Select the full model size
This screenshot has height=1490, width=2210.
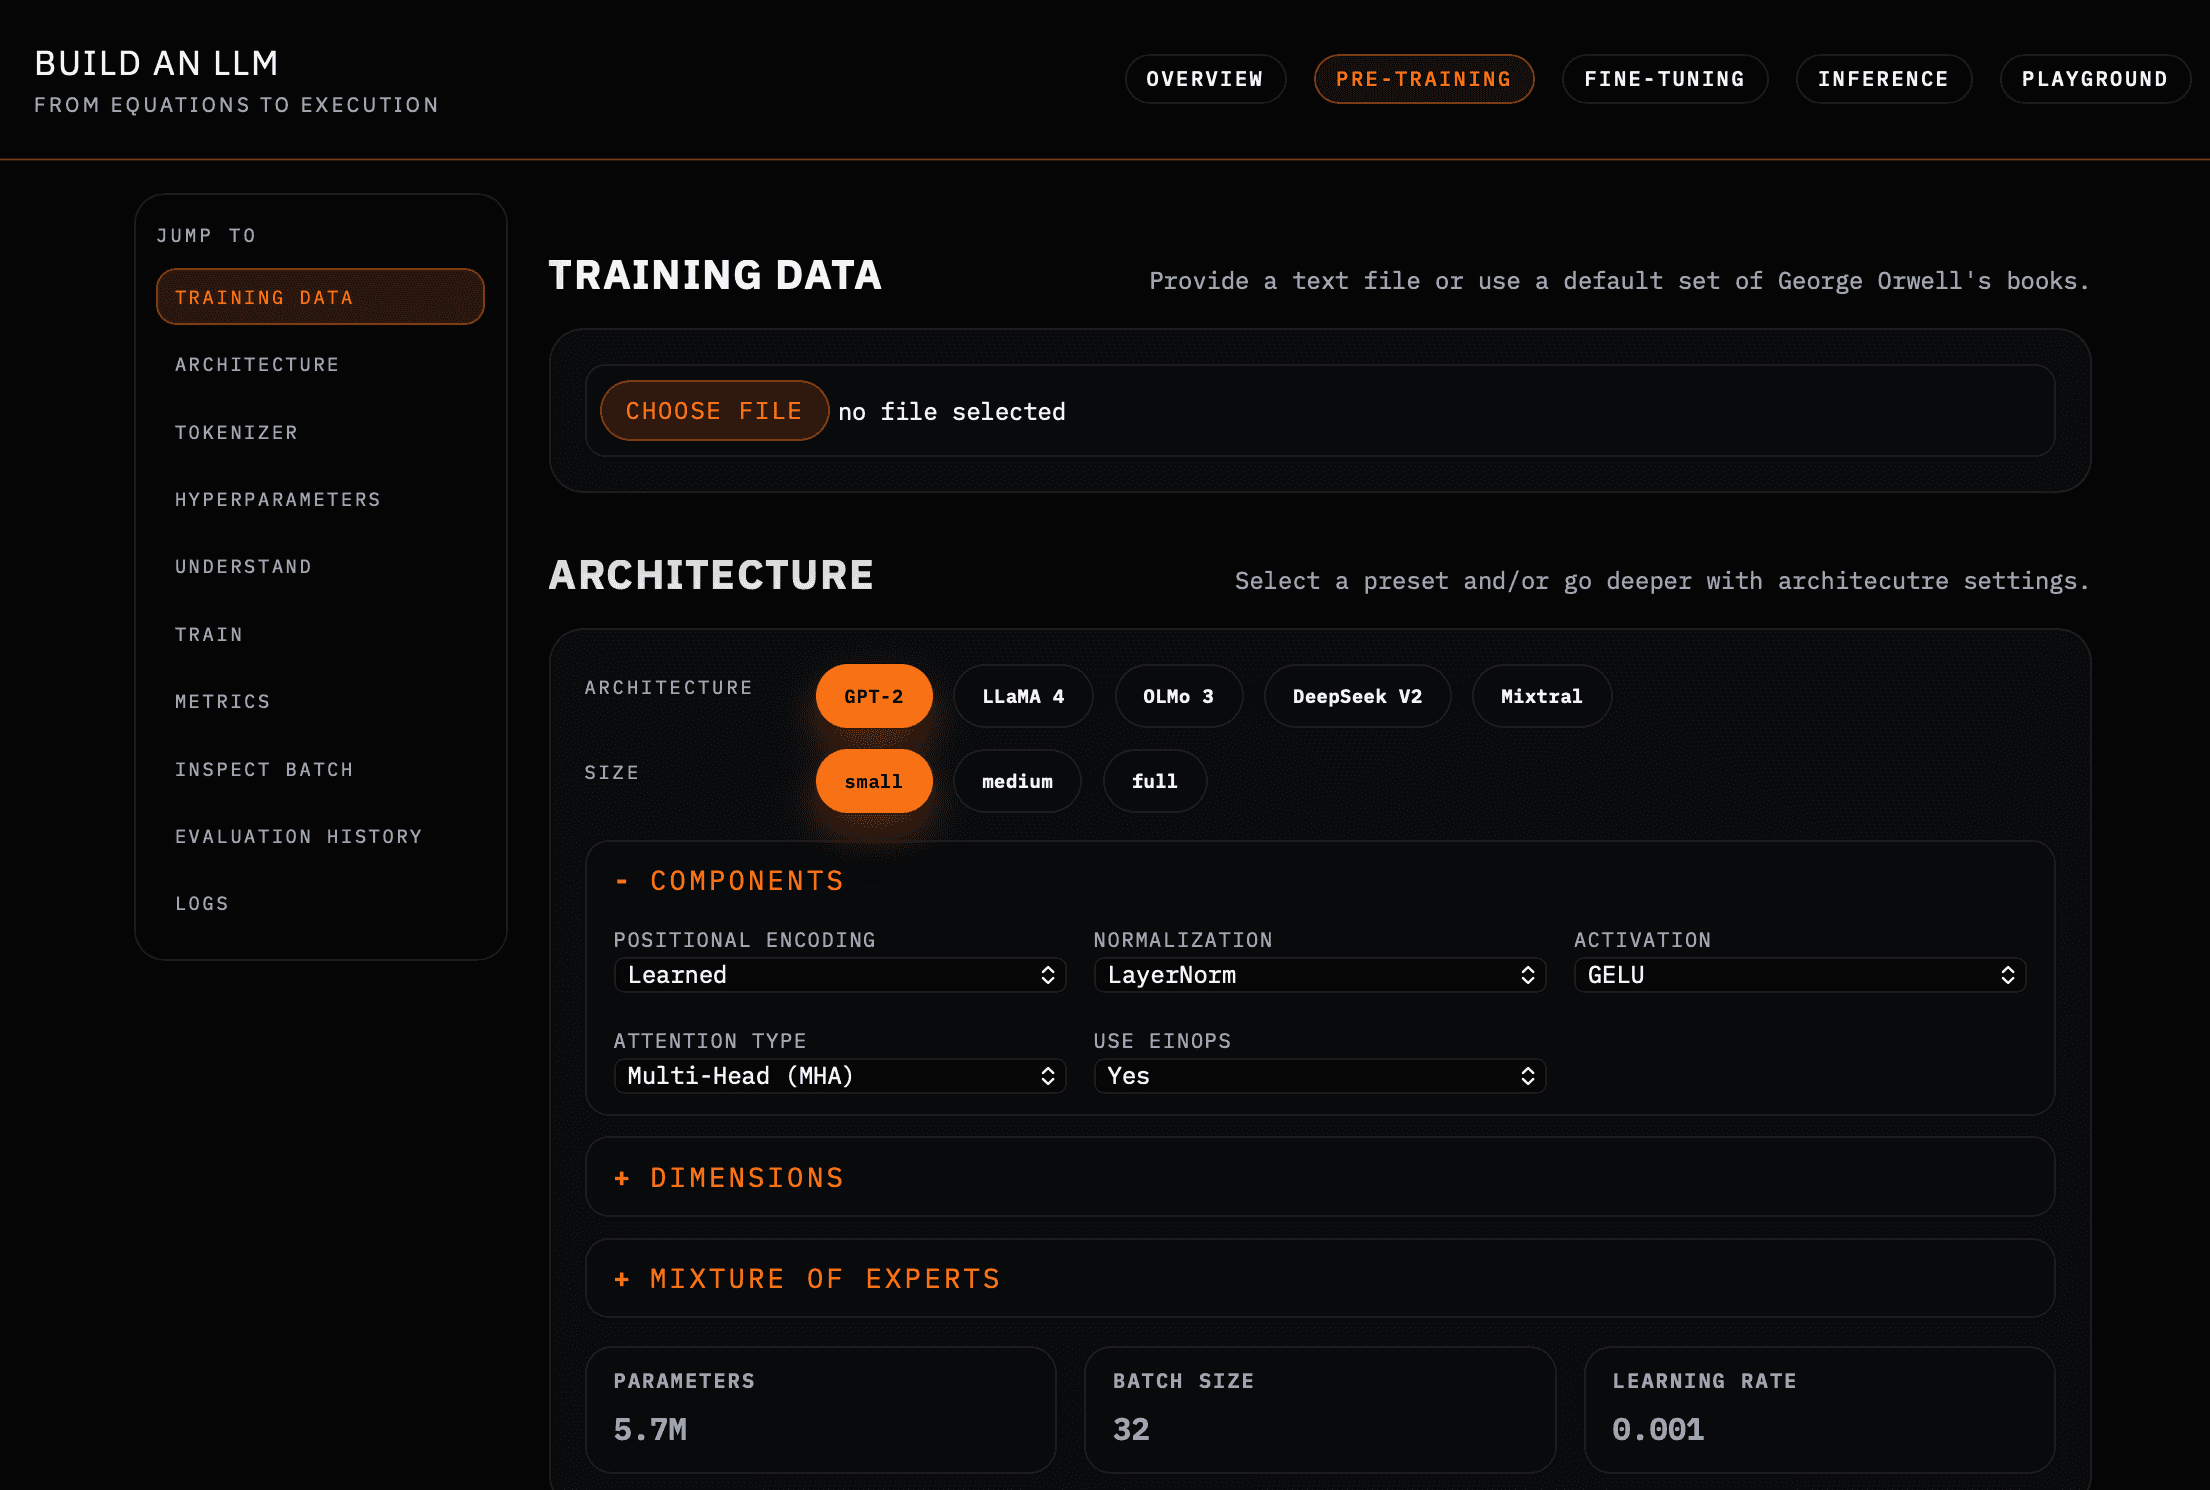(x=1153, y=781)
